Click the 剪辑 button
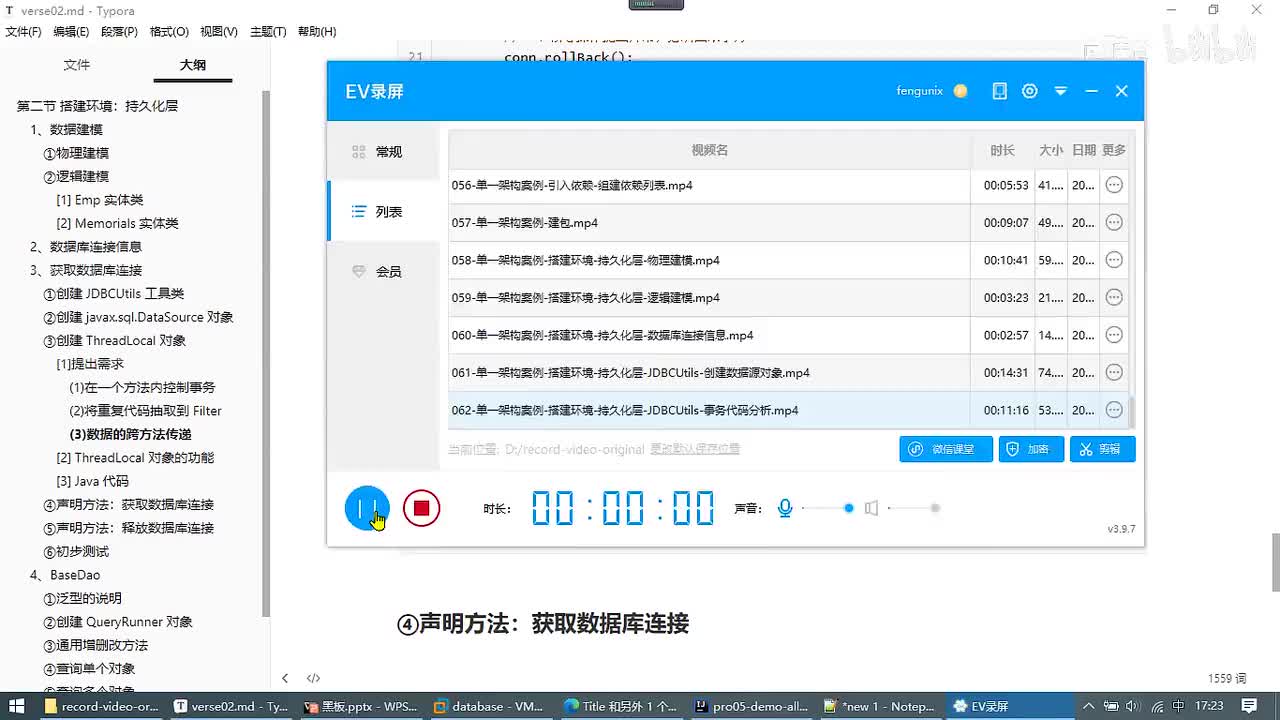Viewport: 1280px width, 720px height. click(x=1102, y=449)
